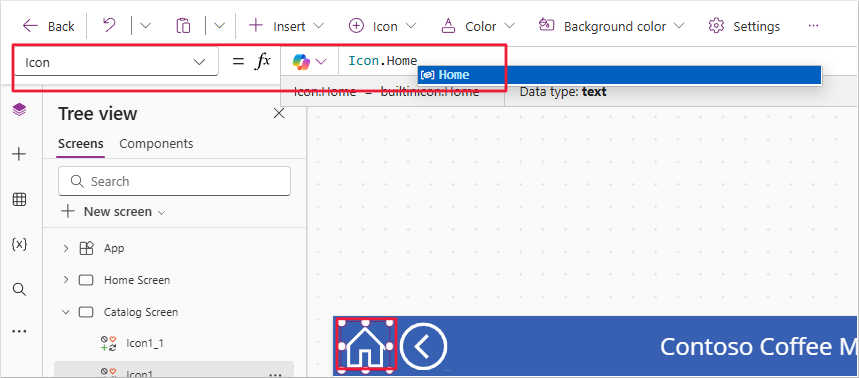The width and height of the screenshot is (859, 378).
Task: Click the Data type text label
Action: (563, 91)
